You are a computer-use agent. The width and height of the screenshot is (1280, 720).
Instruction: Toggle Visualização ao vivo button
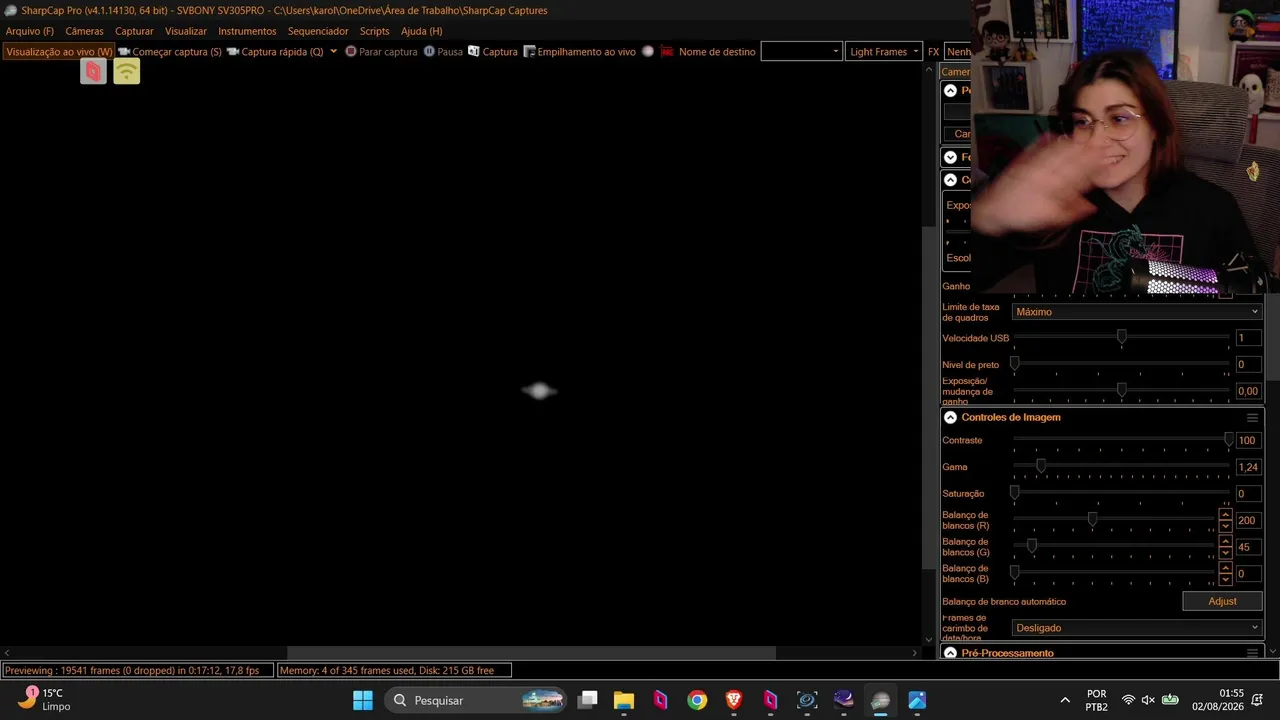coord(59,51)
